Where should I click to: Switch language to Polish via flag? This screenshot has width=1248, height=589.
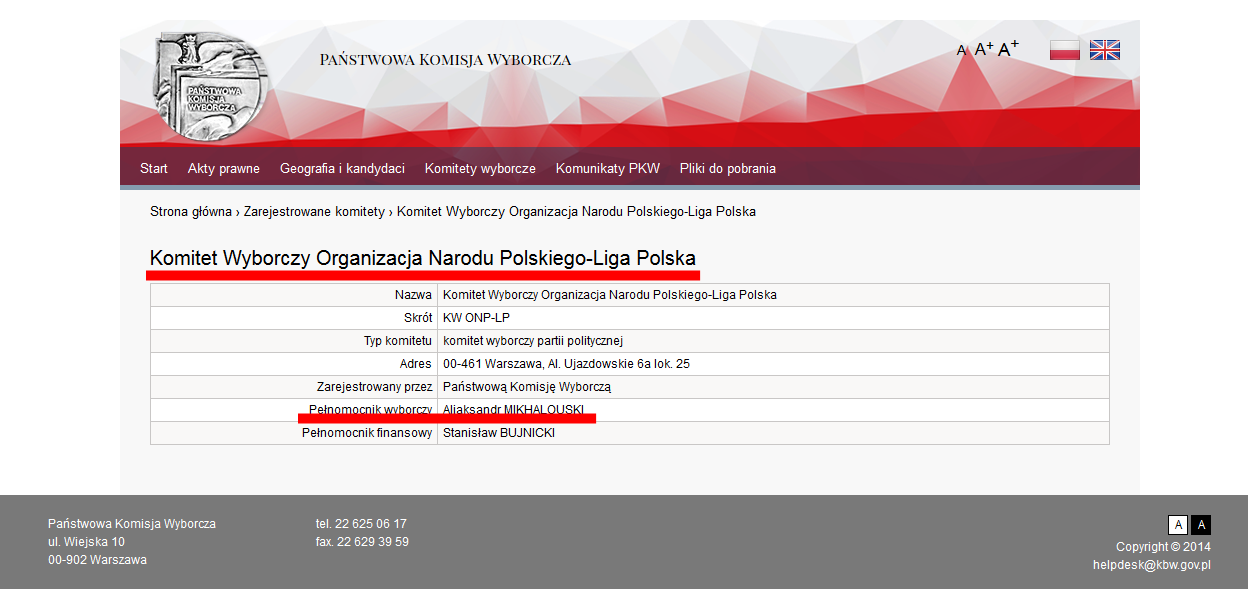tap(1065, 50)
